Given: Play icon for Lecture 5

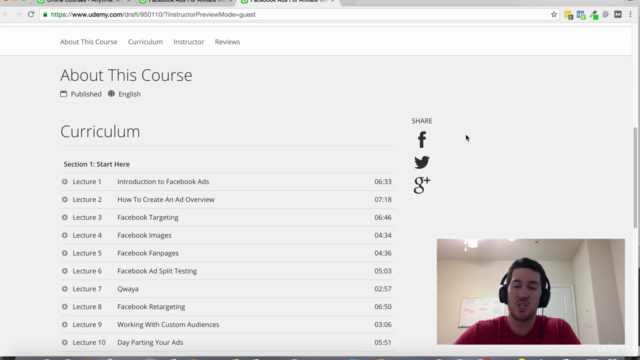Looking at the screenshot, I should pos(64,253).
